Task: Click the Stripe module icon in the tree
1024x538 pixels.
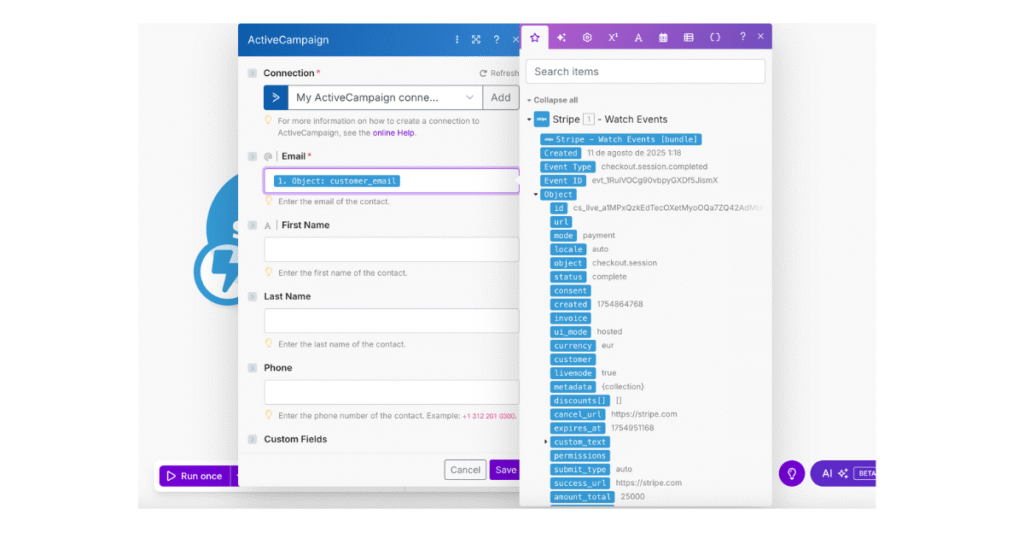Action: click(541, 119)
